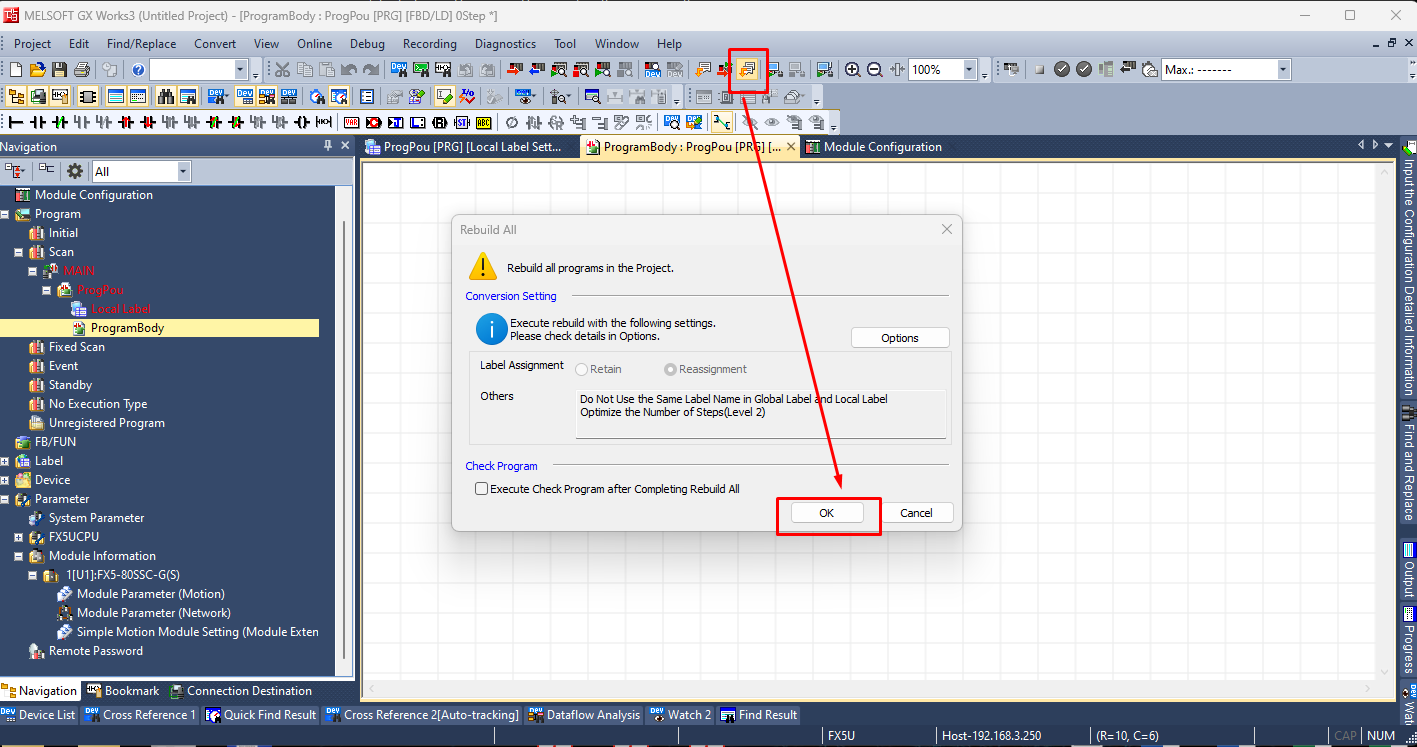Collapse the Parameter tree node
The image size is (1417, 747).
(x=4, y=499)
